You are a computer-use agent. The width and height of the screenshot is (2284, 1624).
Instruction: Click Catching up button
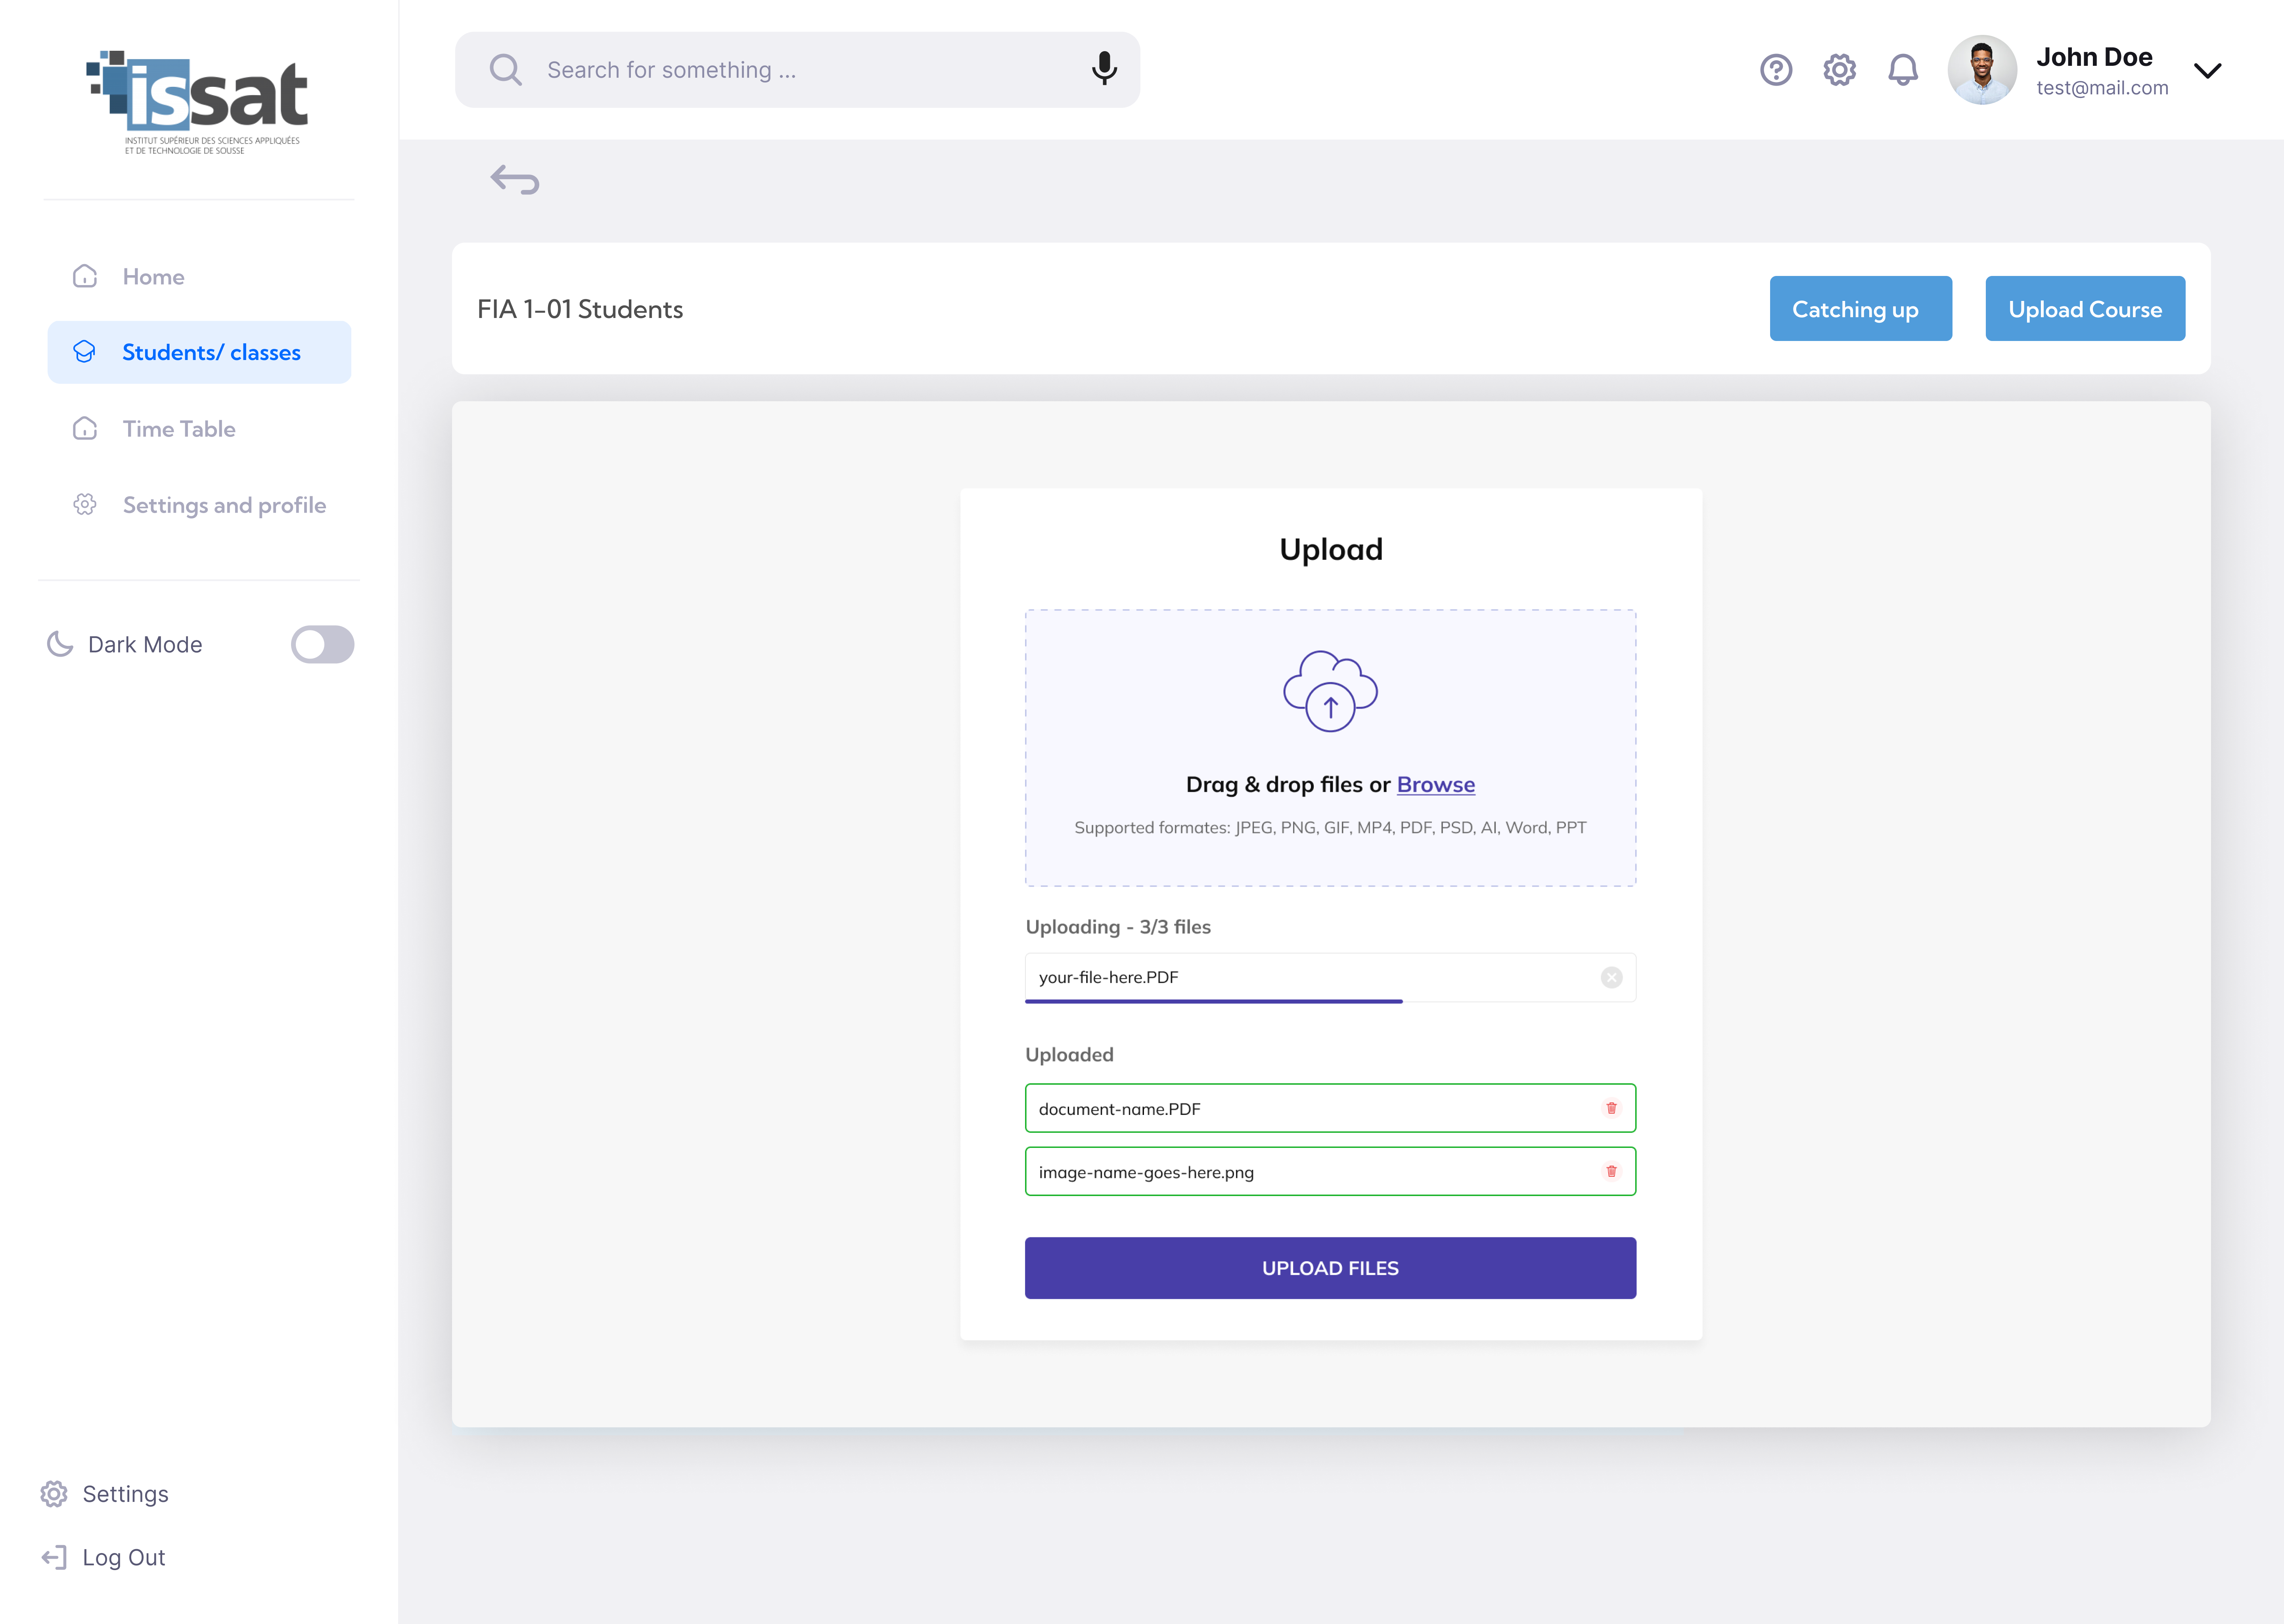pyautogui.click(x=1860, y=309)
